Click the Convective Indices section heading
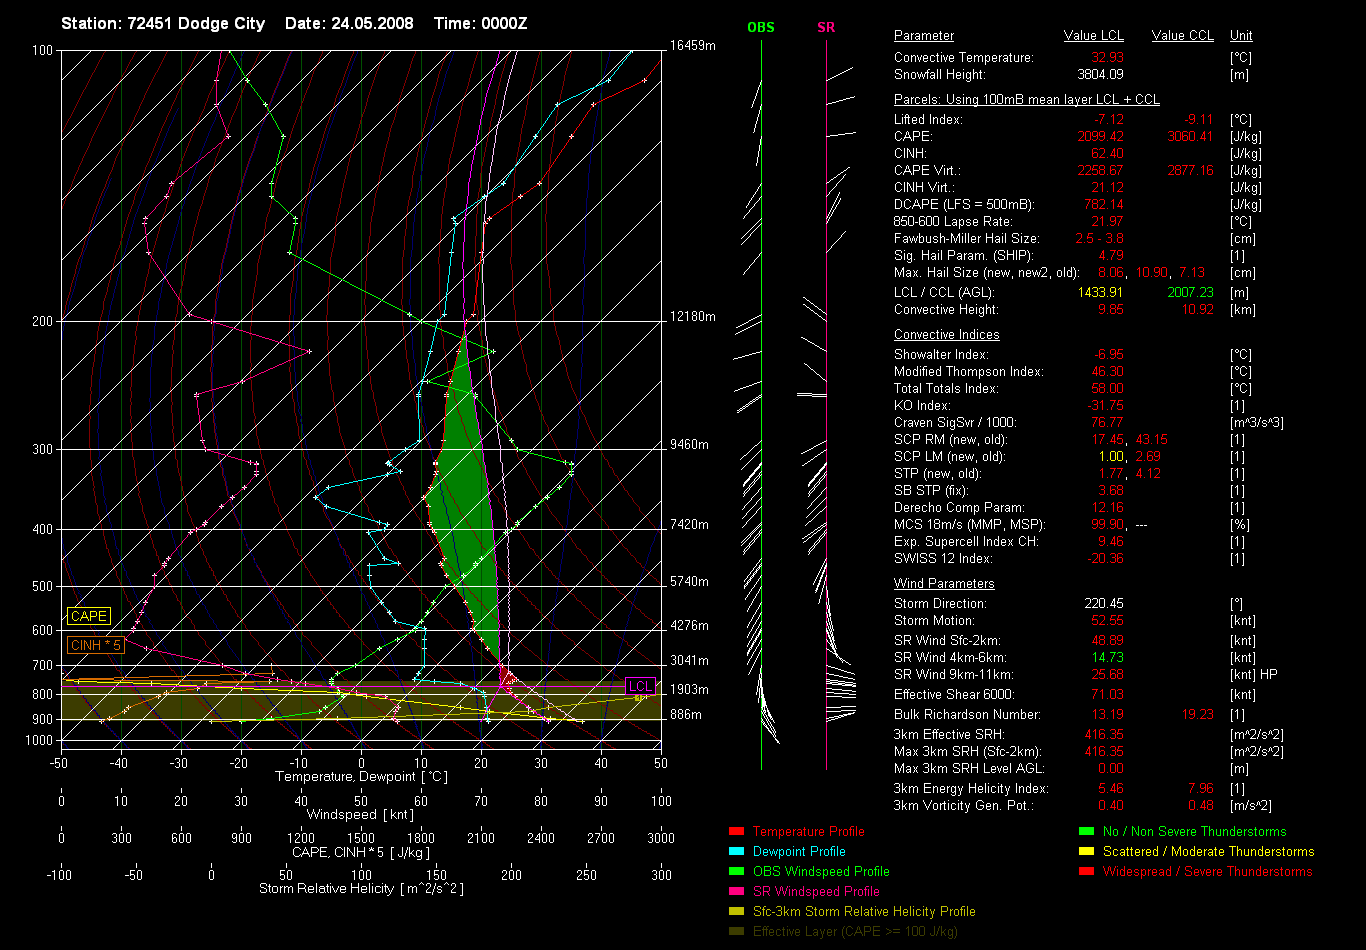The height and width of the screenshot is (950, 1366). pos(946,335)
